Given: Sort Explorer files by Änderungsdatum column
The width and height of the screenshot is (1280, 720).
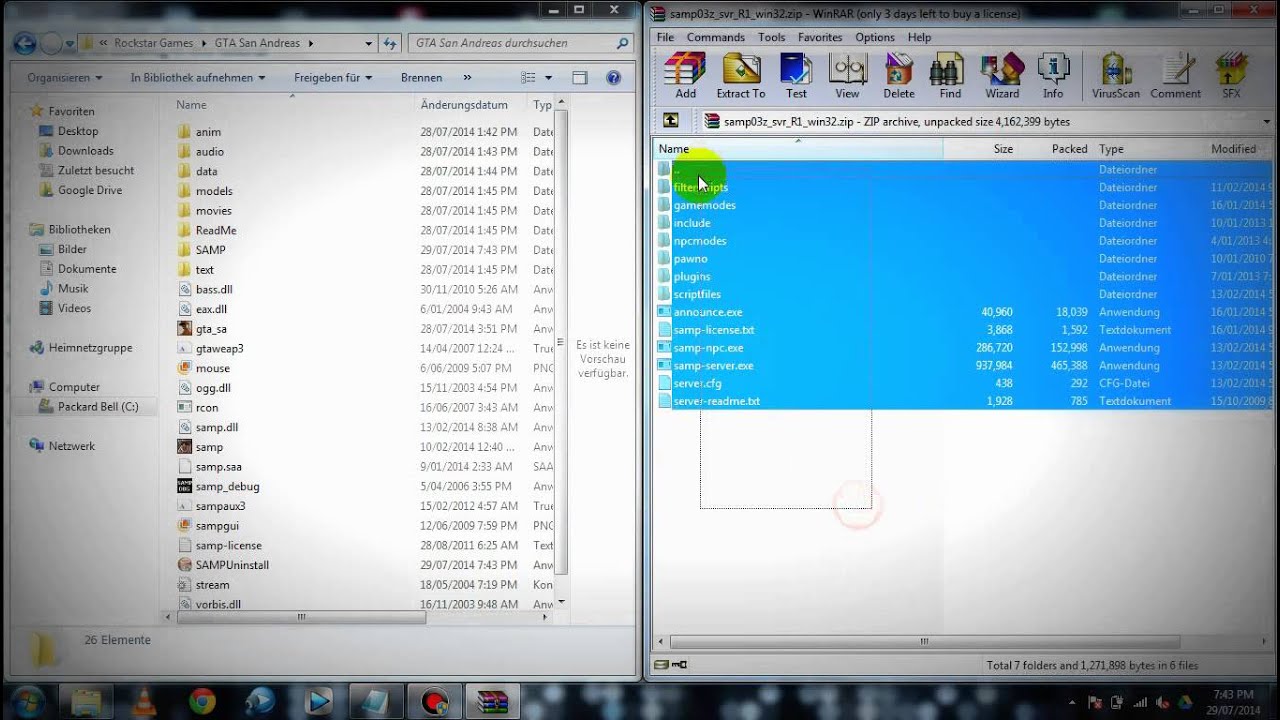Looking at the screenshot, I should click(471, 104).
